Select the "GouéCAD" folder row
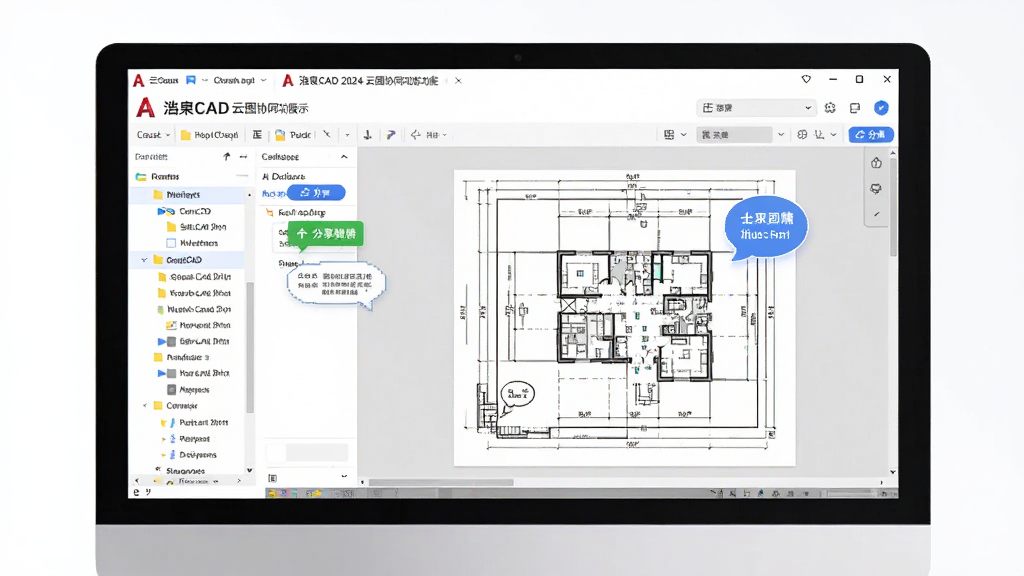 (x=188, y=260)
